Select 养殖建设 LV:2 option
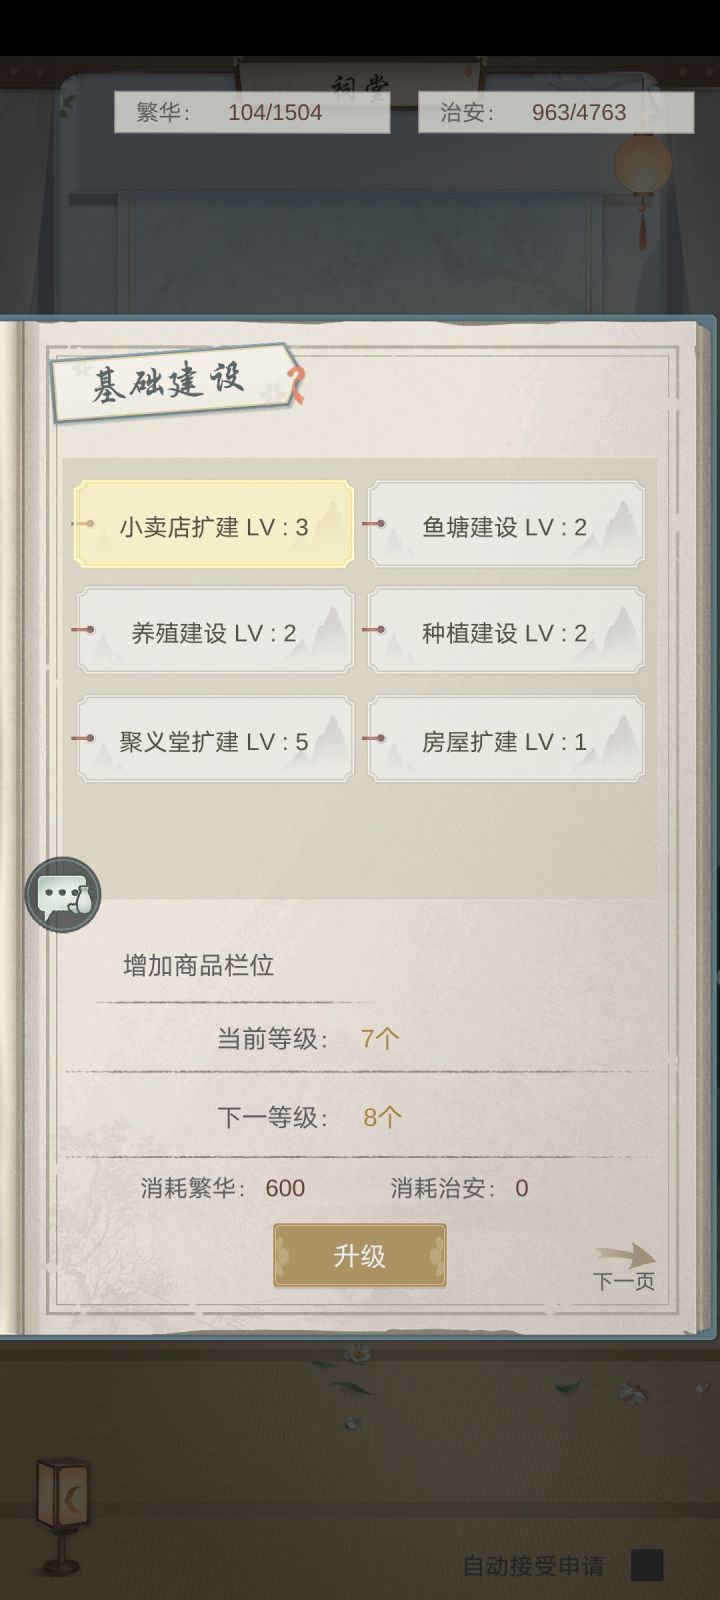This screenshot has height=1600, width=720. [214, 632]
